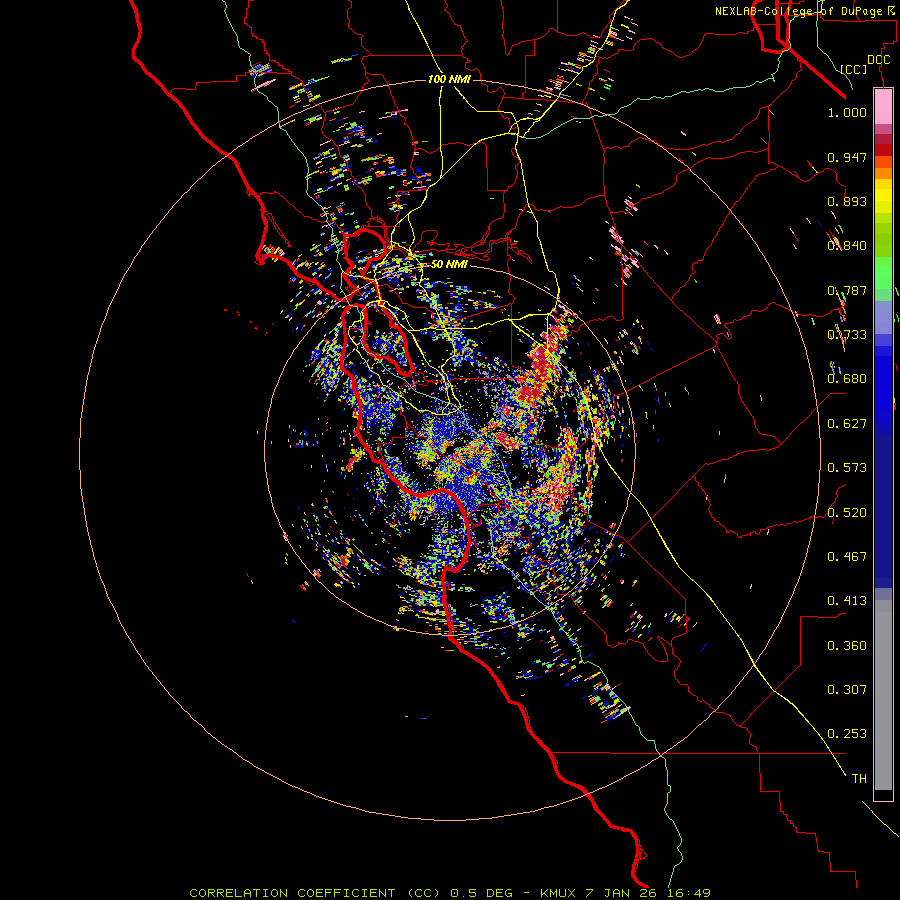Screen dimensions: 900x900
Task: Select the 0.947 legend value
Action: pyautogui.click(x=847, y=157)
